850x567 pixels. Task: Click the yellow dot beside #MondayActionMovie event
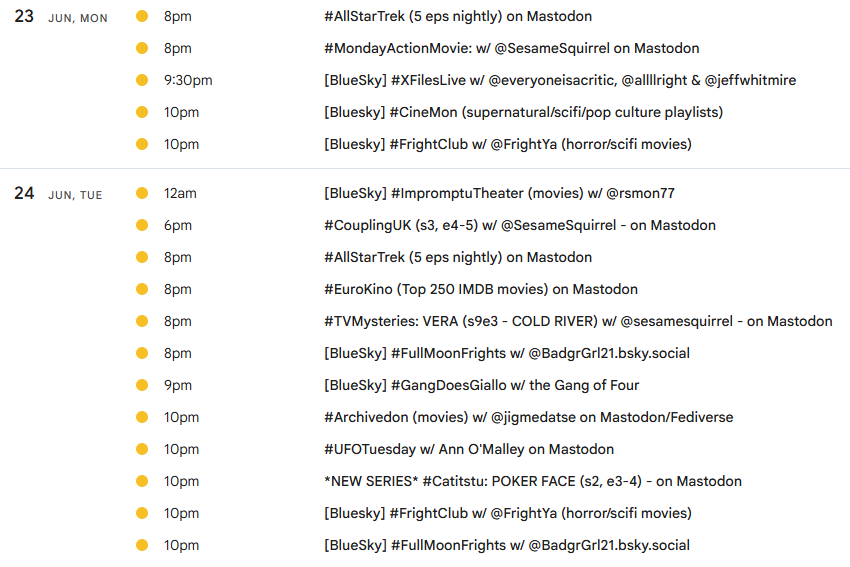(x=142, y=48)
